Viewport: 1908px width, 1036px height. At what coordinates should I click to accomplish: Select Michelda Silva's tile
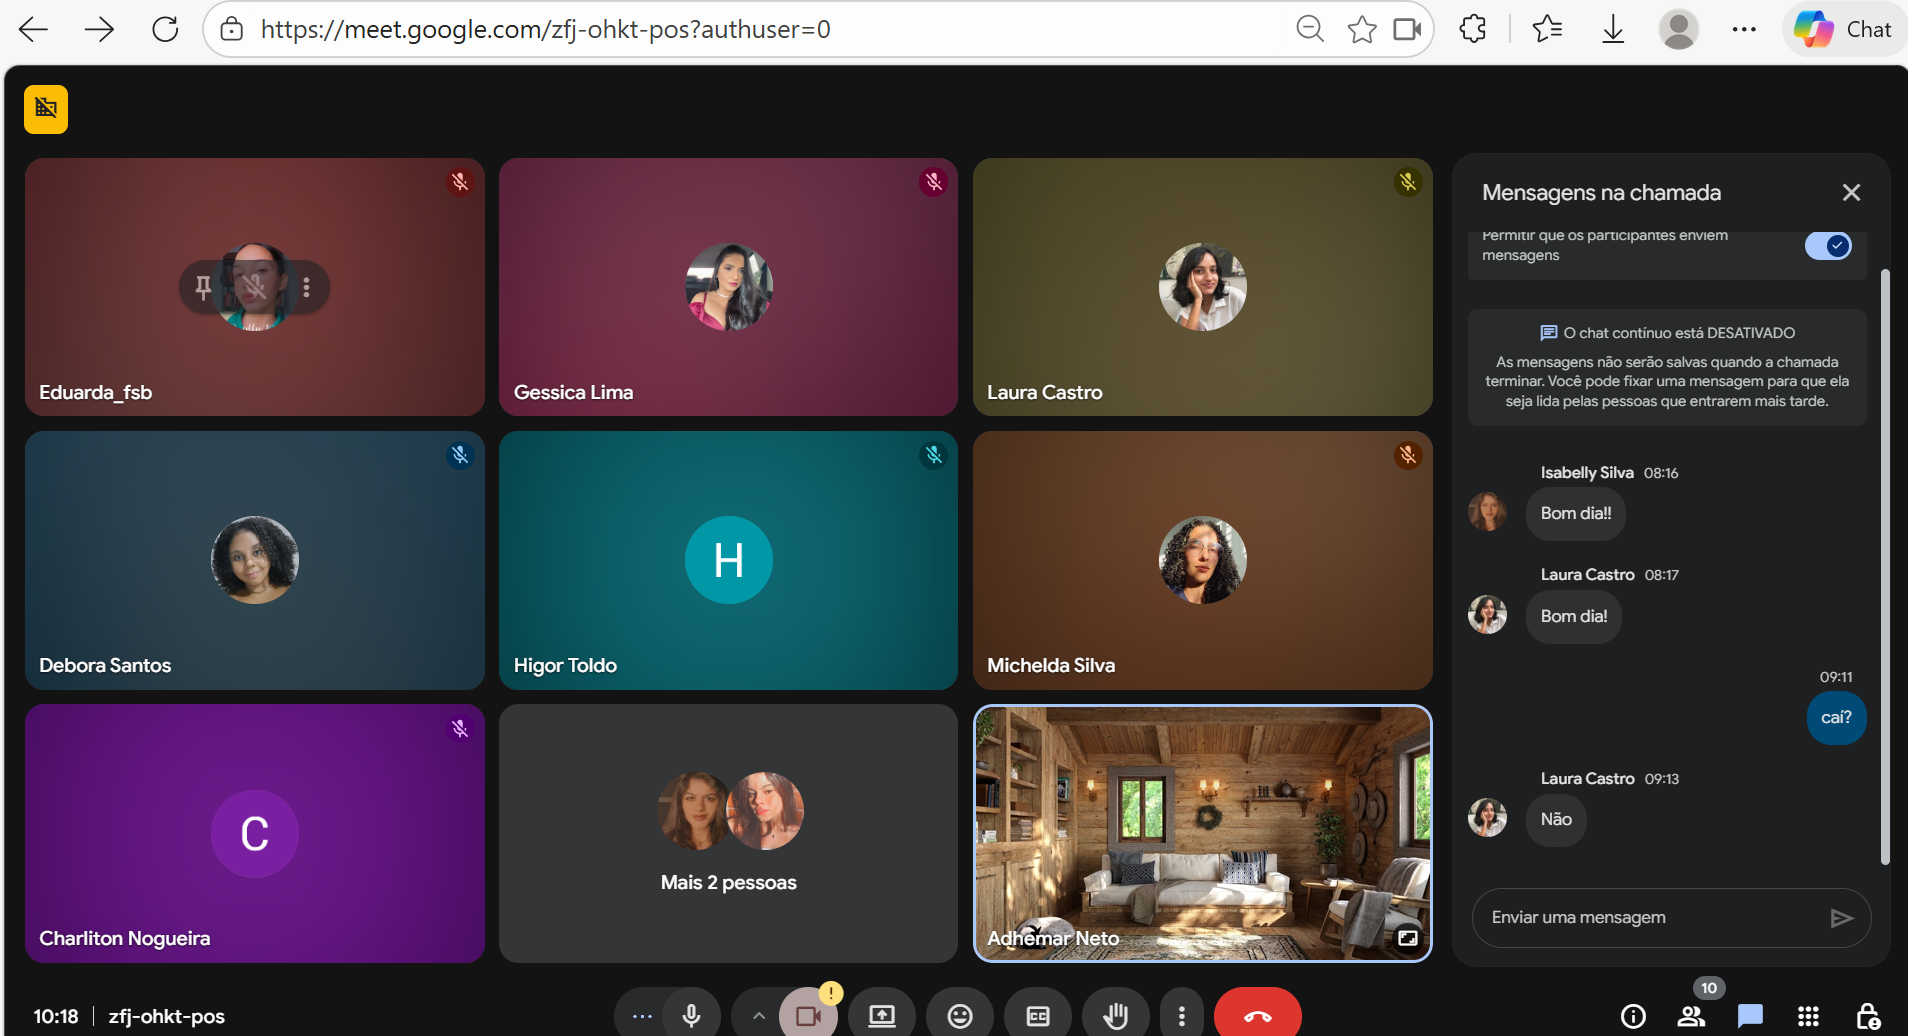click(x=1202, y=560)
